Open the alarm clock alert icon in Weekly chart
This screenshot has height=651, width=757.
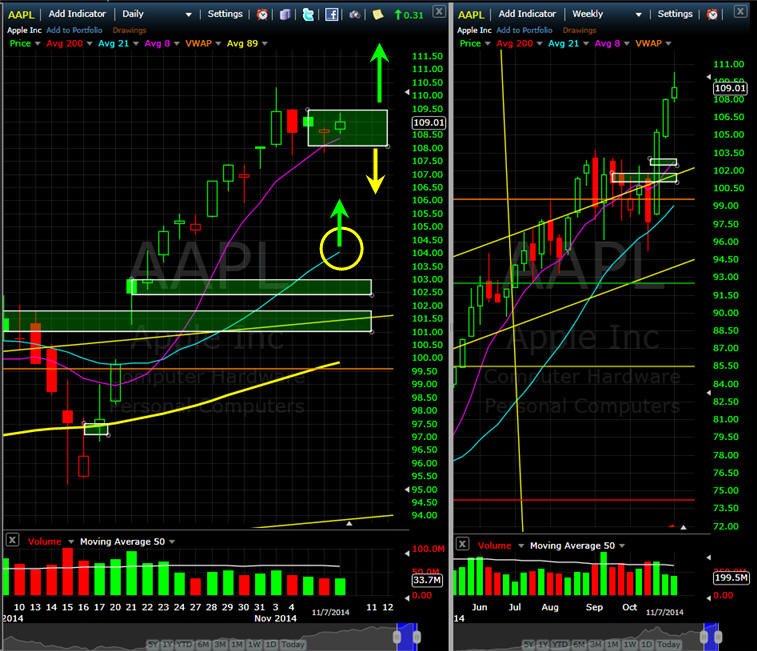point(712,14)
